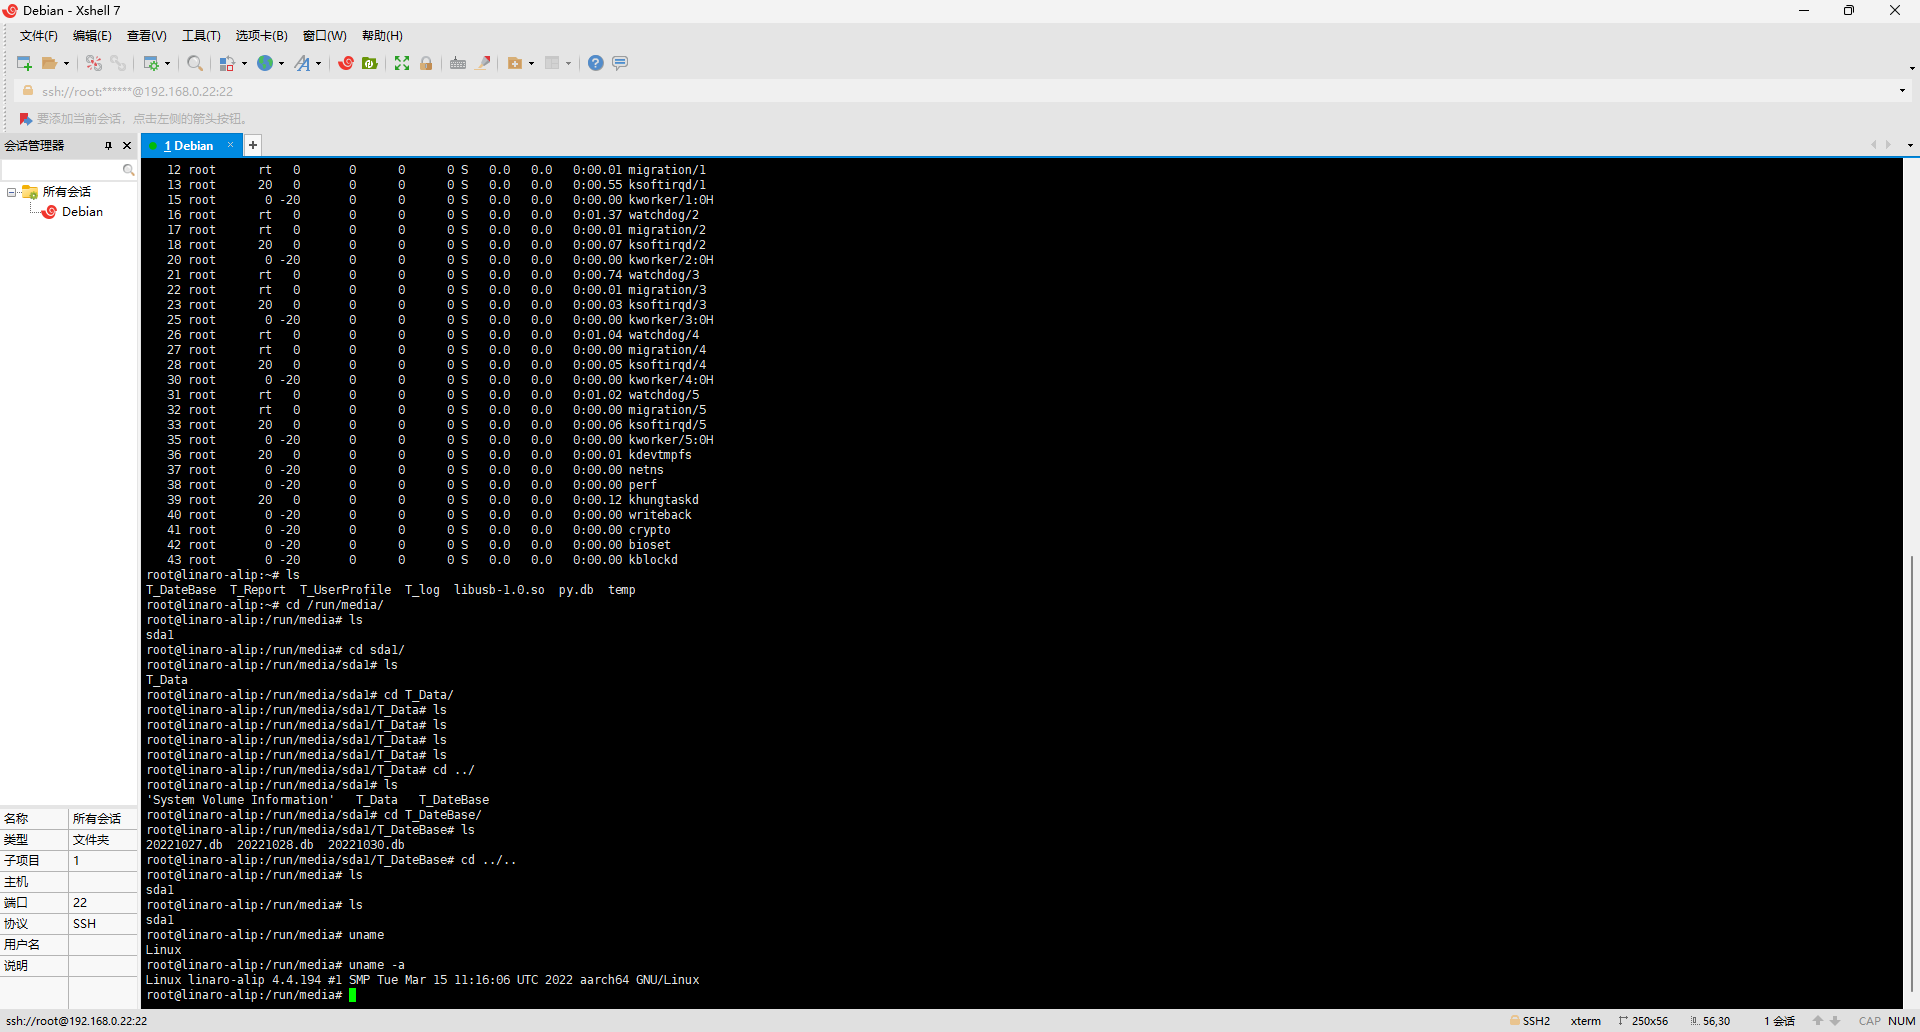Image resolution: width=1920 pixels, height=1032 pixels.
Task: Open the 帮助(H) menu
Action: pos(382,36)
